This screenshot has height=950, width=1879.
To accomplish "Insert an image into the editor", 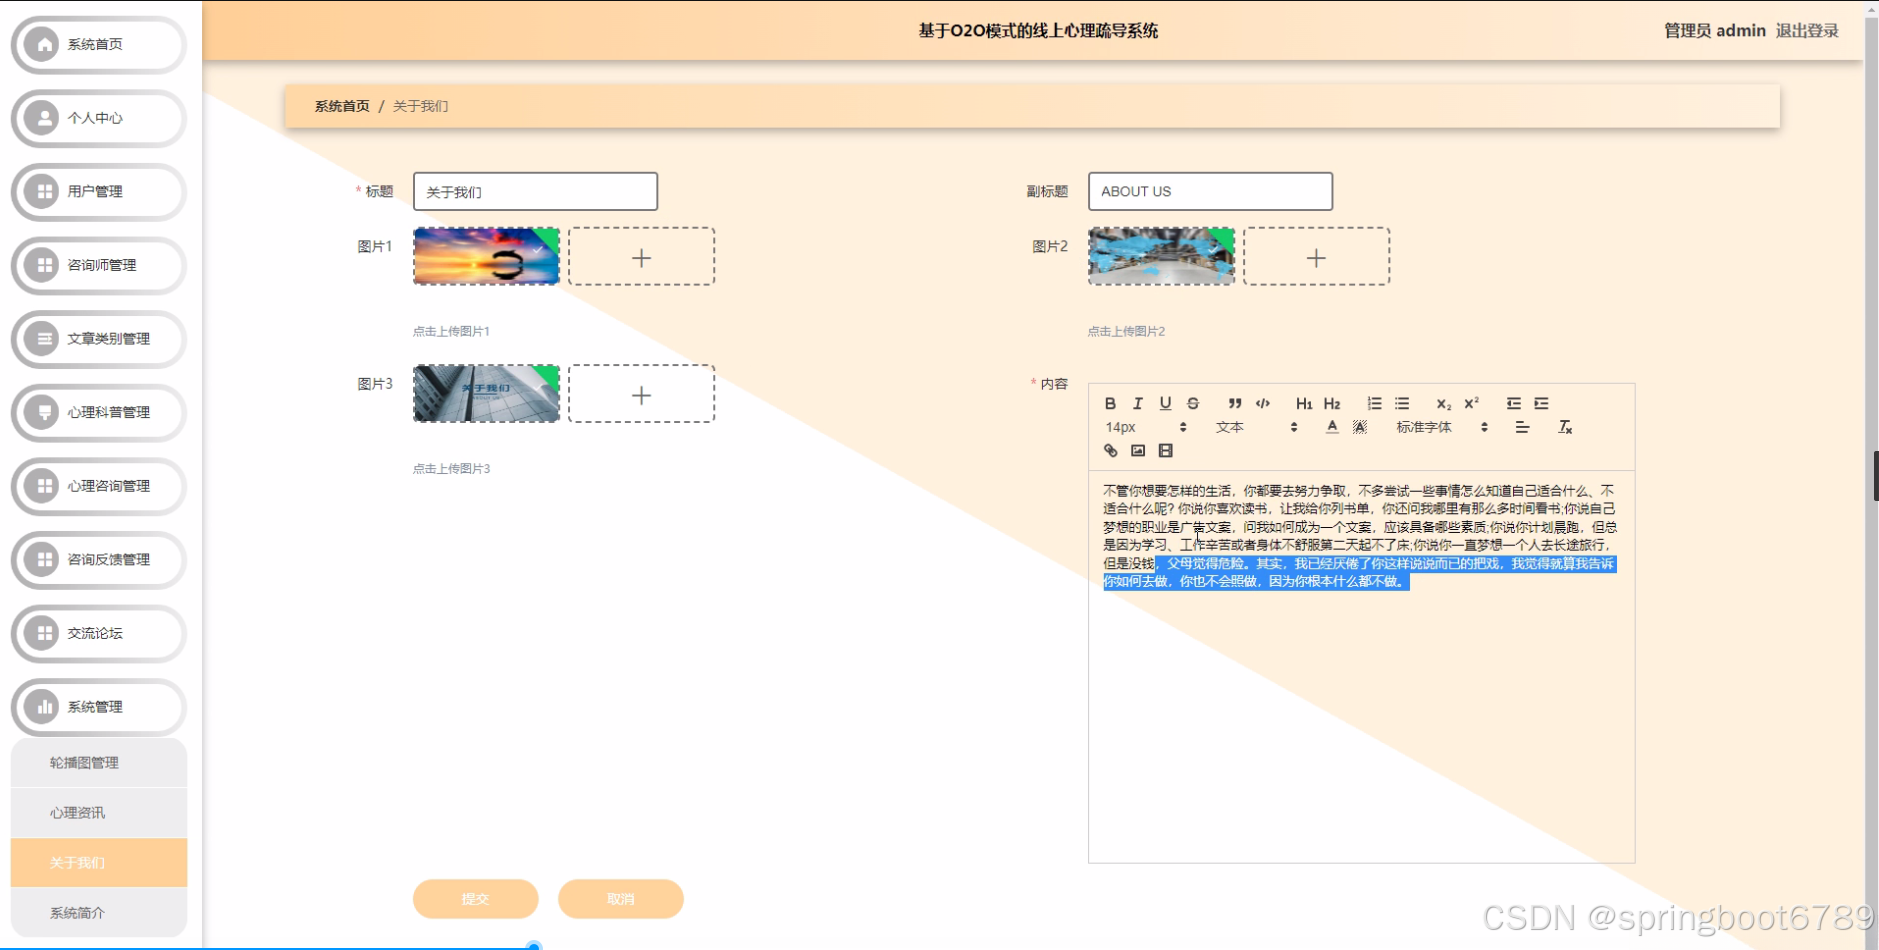I will click(x=1138, y=451).
